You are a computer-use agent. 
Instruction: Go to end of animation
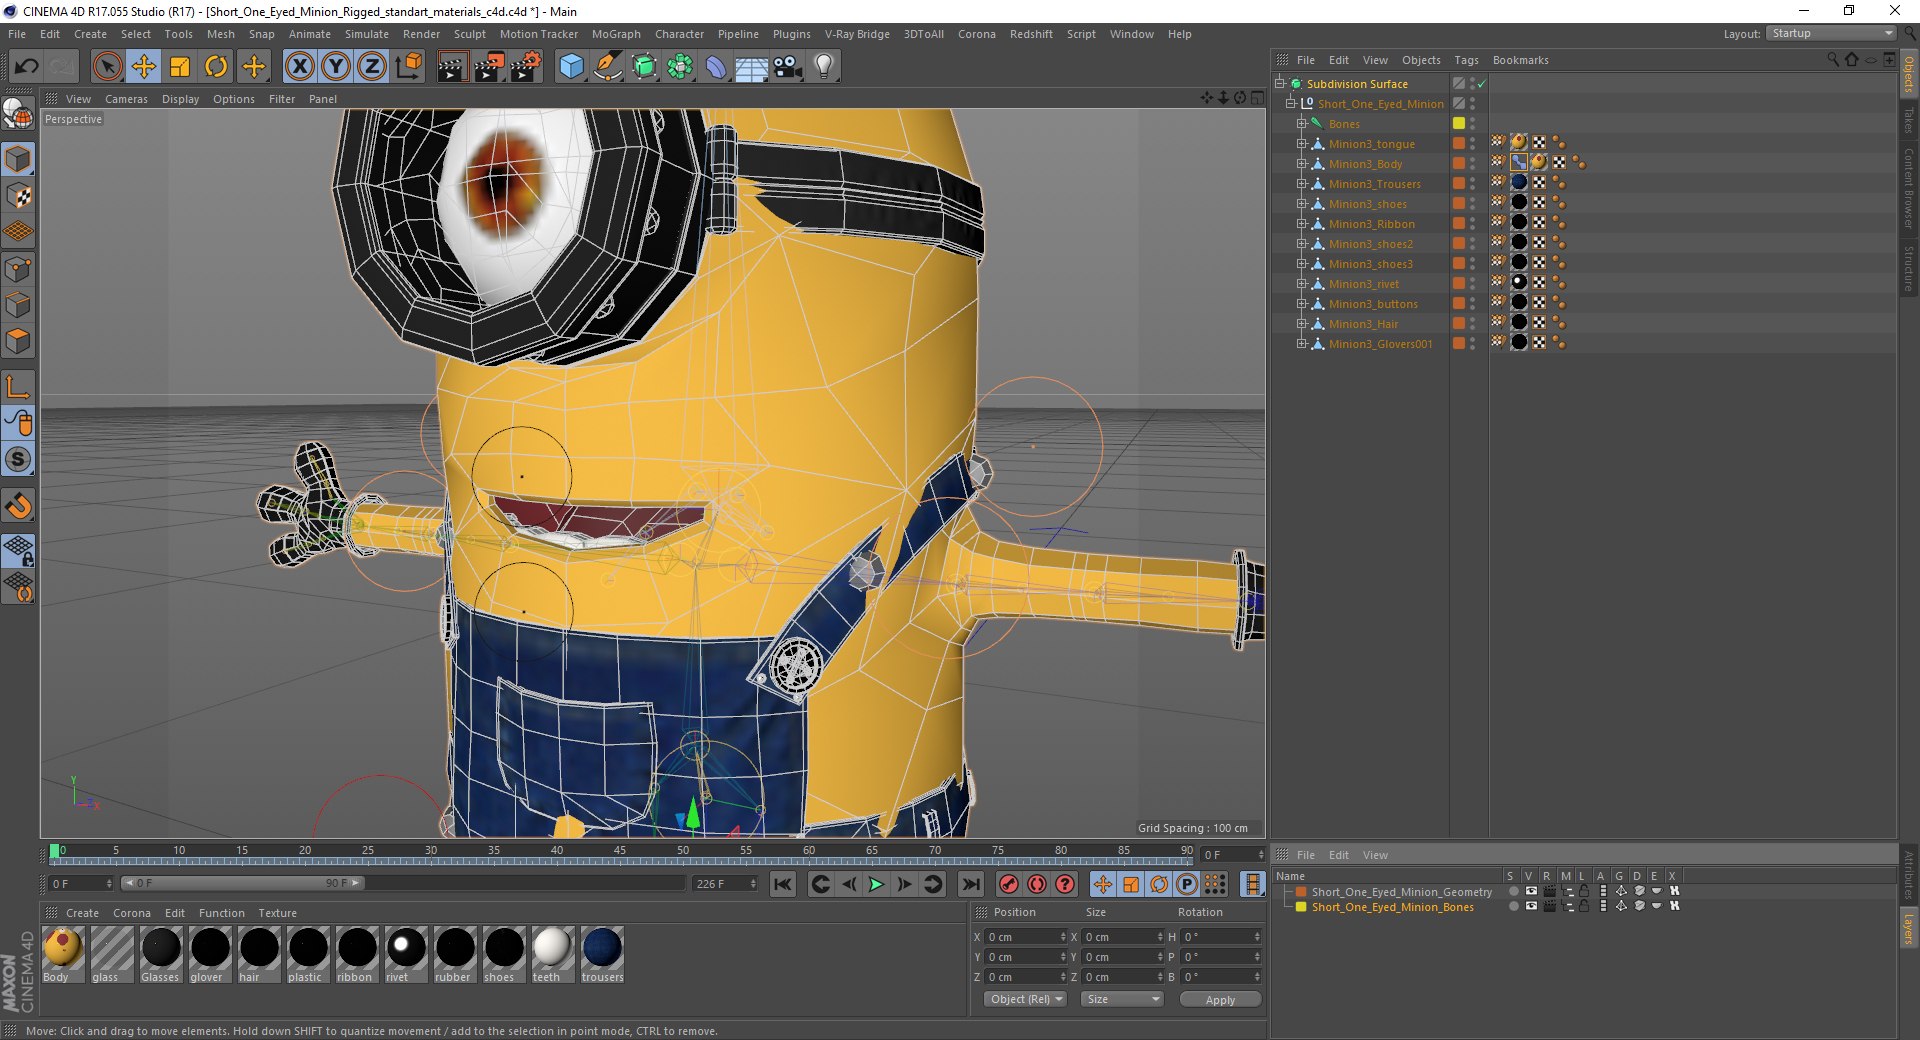tap(970, 884)
